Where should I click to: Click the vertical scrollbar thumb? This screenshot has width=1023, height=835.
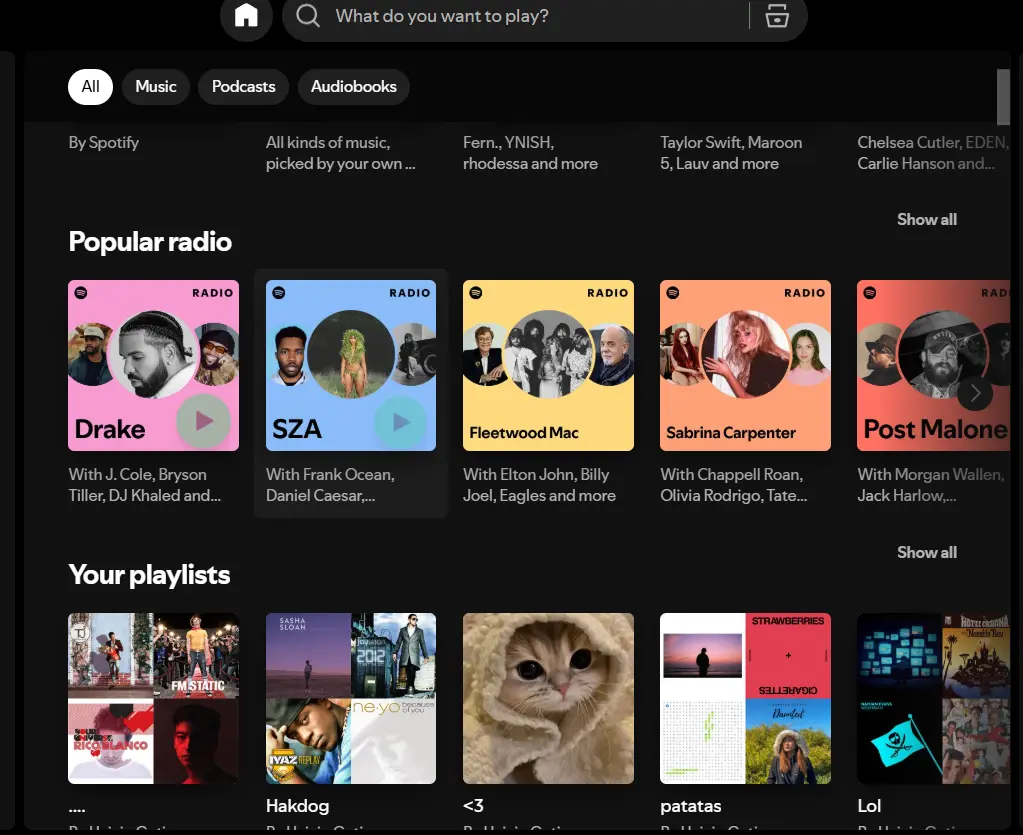pyautogui.click(x=1003, y=96)
